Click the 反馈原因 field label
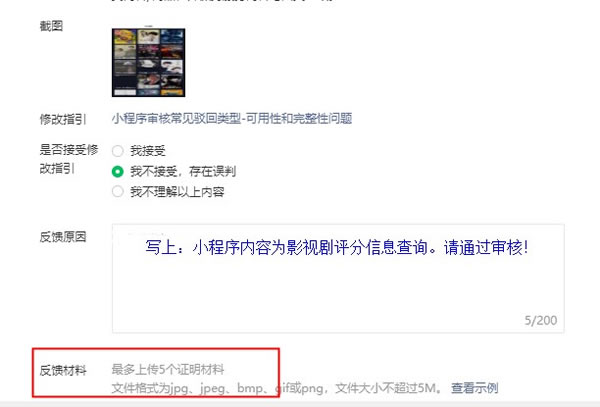The image size is (600, 407). pyautogui.click(x=63, y=237)
